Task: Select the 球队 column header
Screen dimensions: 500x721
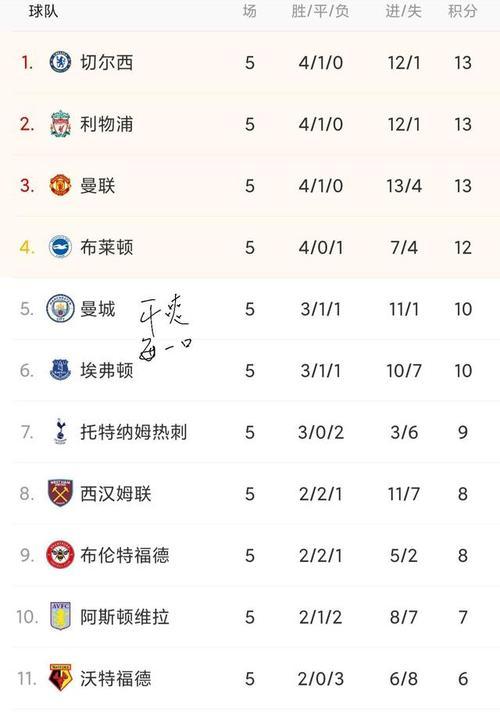Action: pos(43,11)
